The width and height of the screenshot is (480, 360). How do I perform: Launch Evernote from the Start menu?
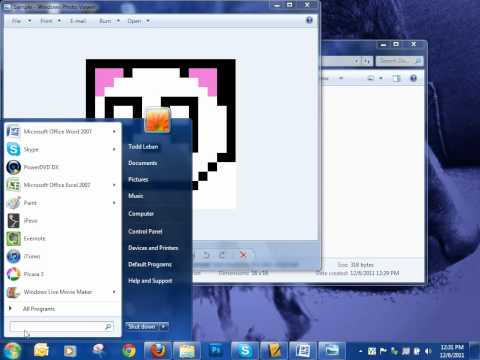pos(62,238)
